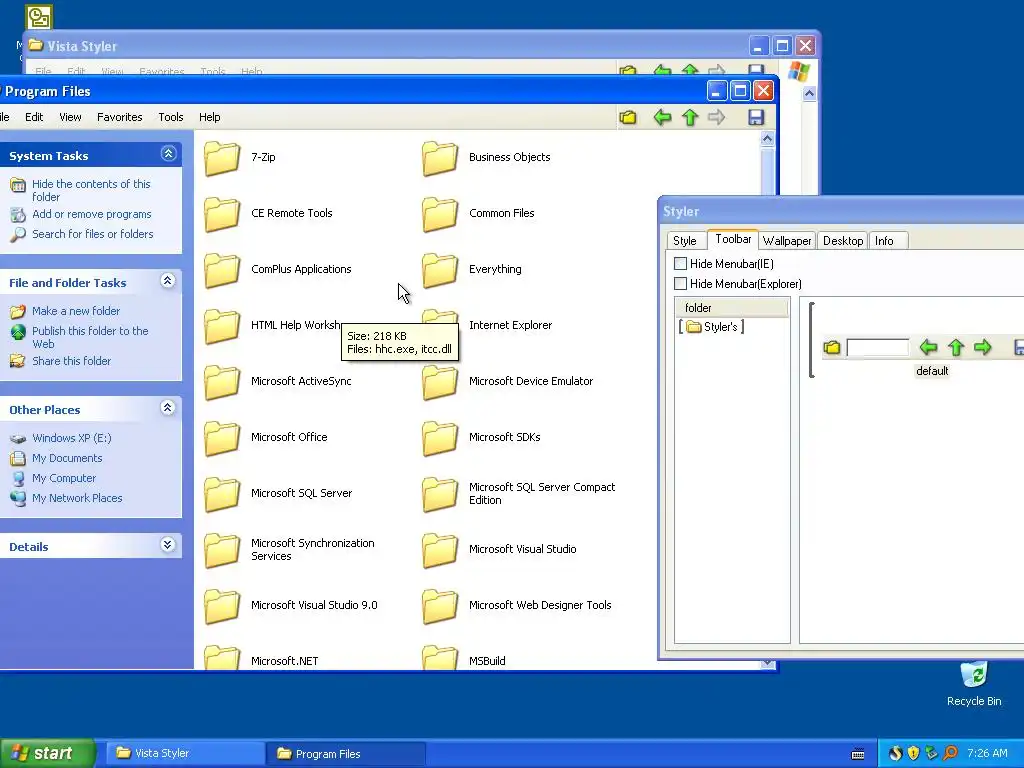Collapse the Other Places panel
Screen dimensions: 1024x768
pos(168,408)
